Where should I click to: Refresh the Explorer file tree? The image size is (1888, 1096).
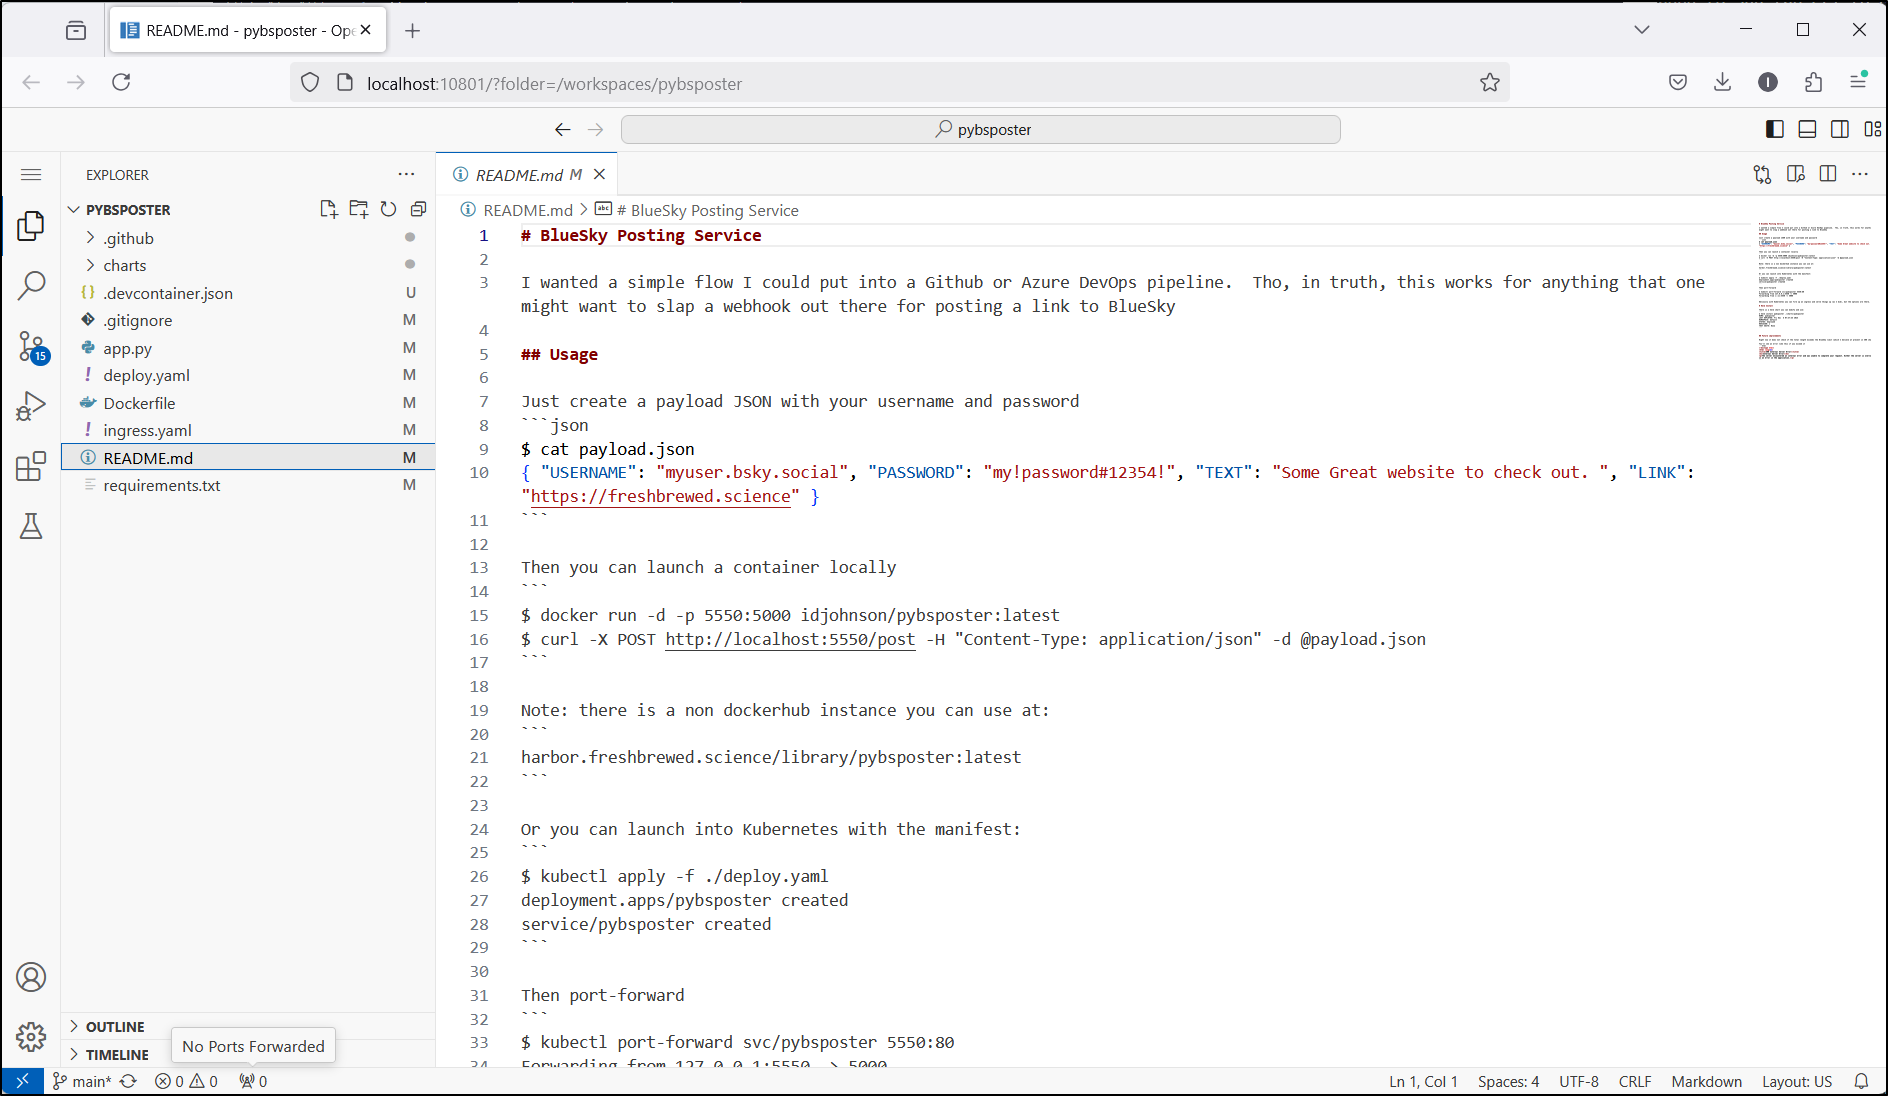tap(388, 209)
